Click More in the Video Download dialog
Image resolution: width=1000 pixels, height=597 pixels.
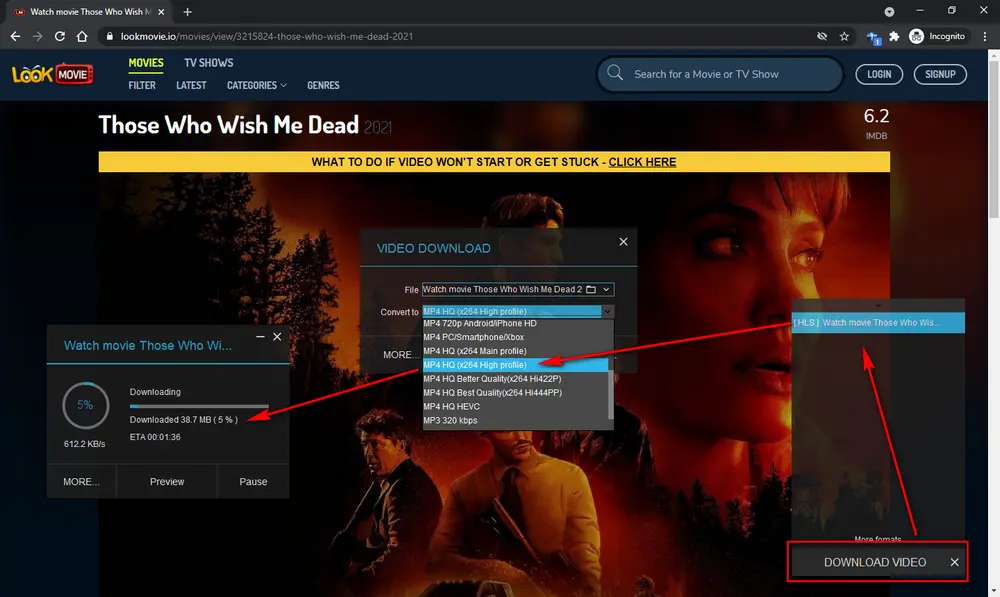(x=401, y=355)
